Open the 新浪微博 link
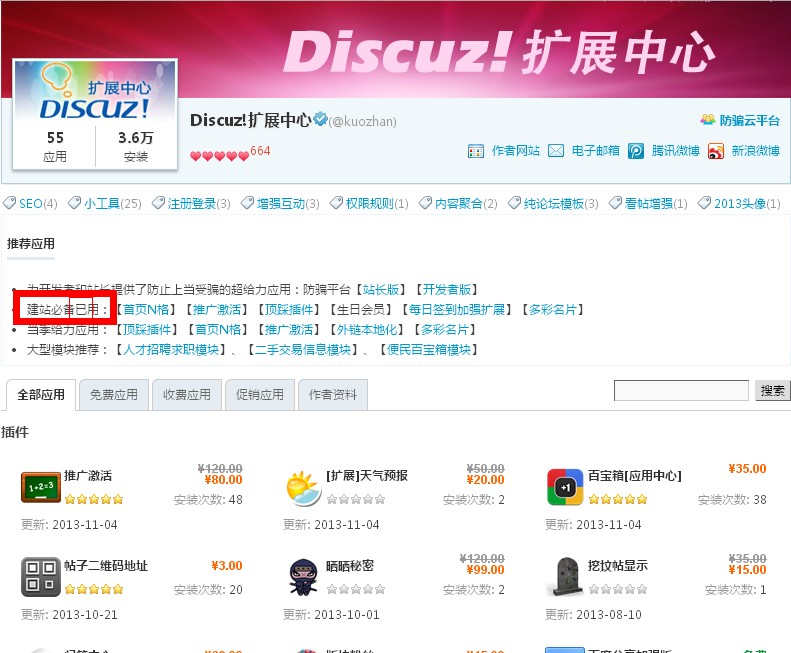The height and width of the screenshot is (653, 791). (x=755, y=151)
